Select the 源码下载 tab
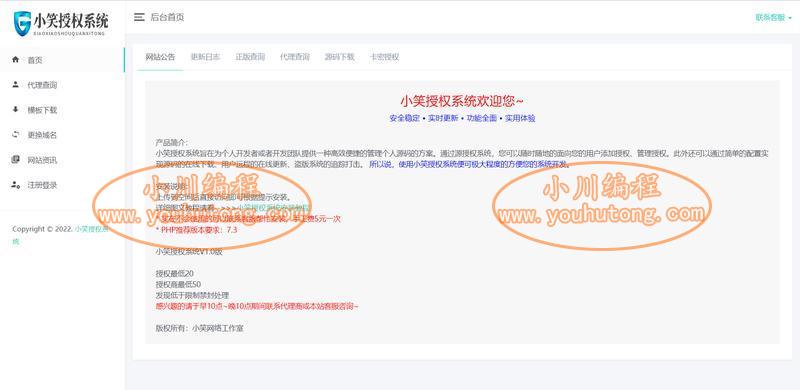Screen dimensions: 800x390 coord(339,57)
